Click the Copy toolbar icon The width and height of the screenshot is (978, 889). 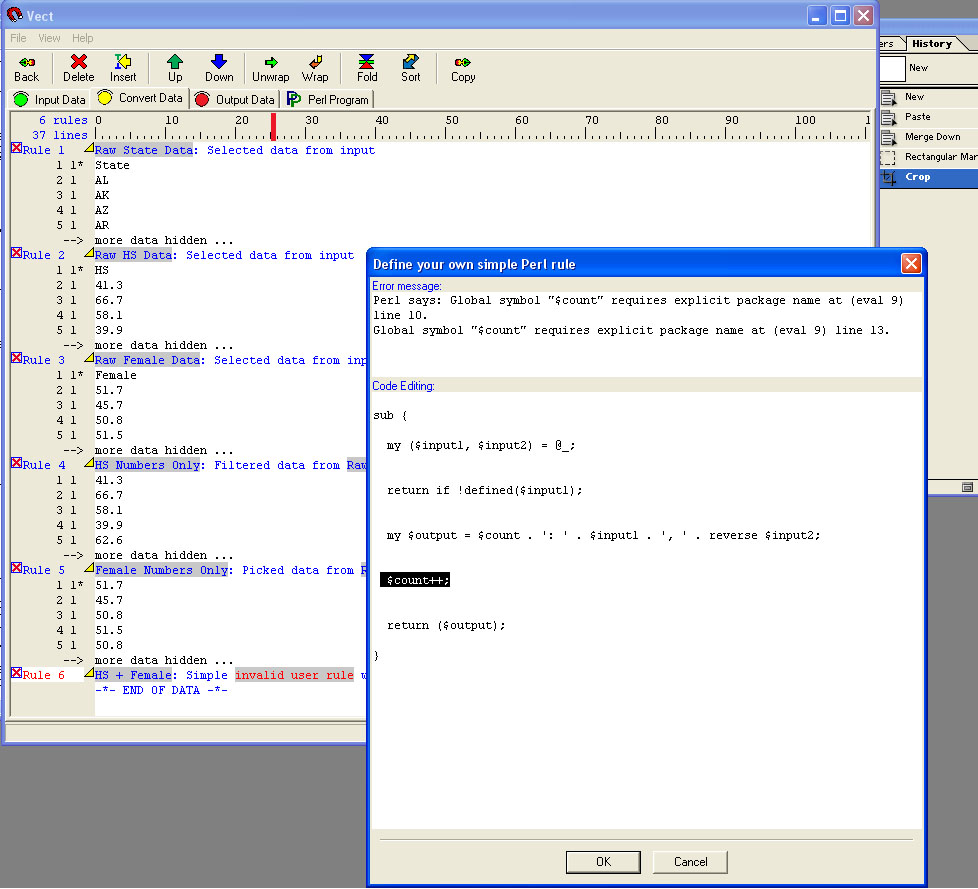(x=463, y=62)
